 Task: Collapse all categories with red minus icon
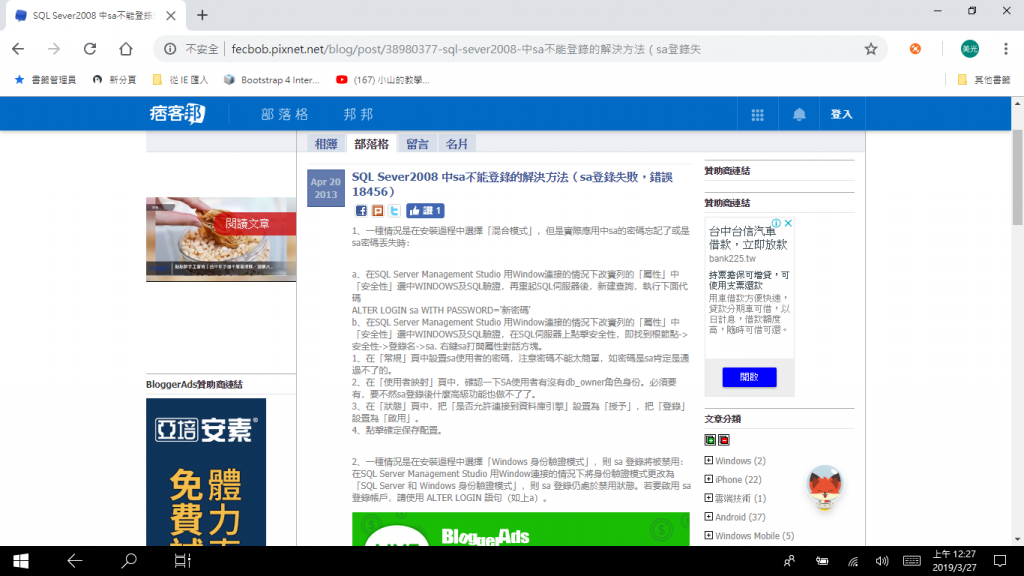click(724, 440)
